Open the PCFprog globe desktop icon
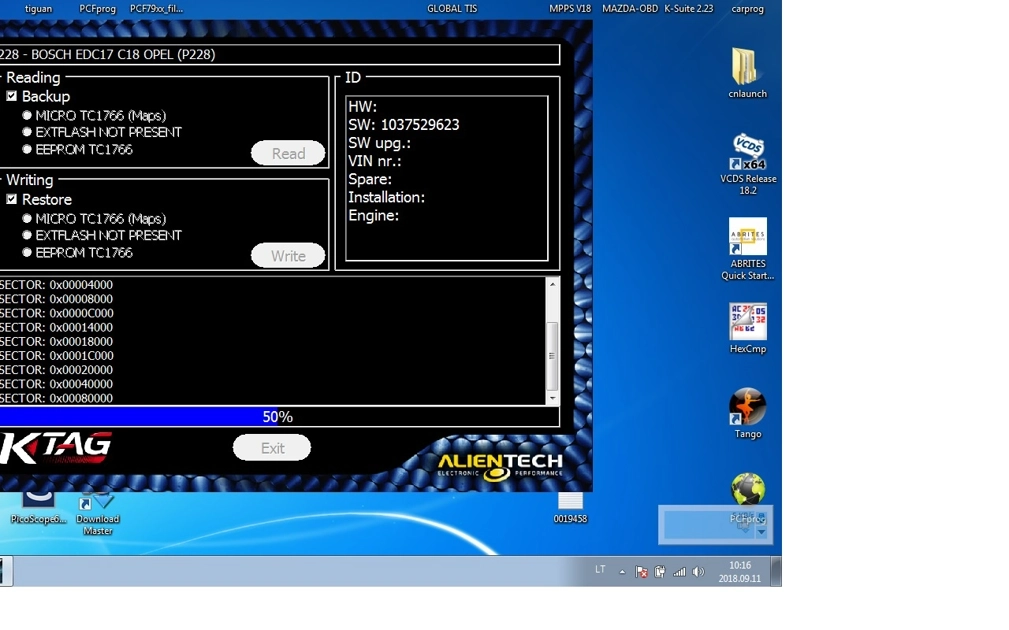 (747, 490)
